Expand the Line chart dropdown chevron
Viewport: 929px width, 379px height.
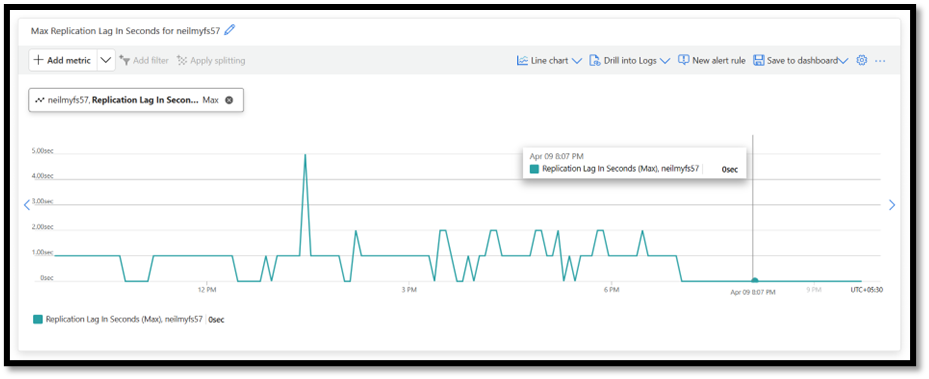click(576, 60)
